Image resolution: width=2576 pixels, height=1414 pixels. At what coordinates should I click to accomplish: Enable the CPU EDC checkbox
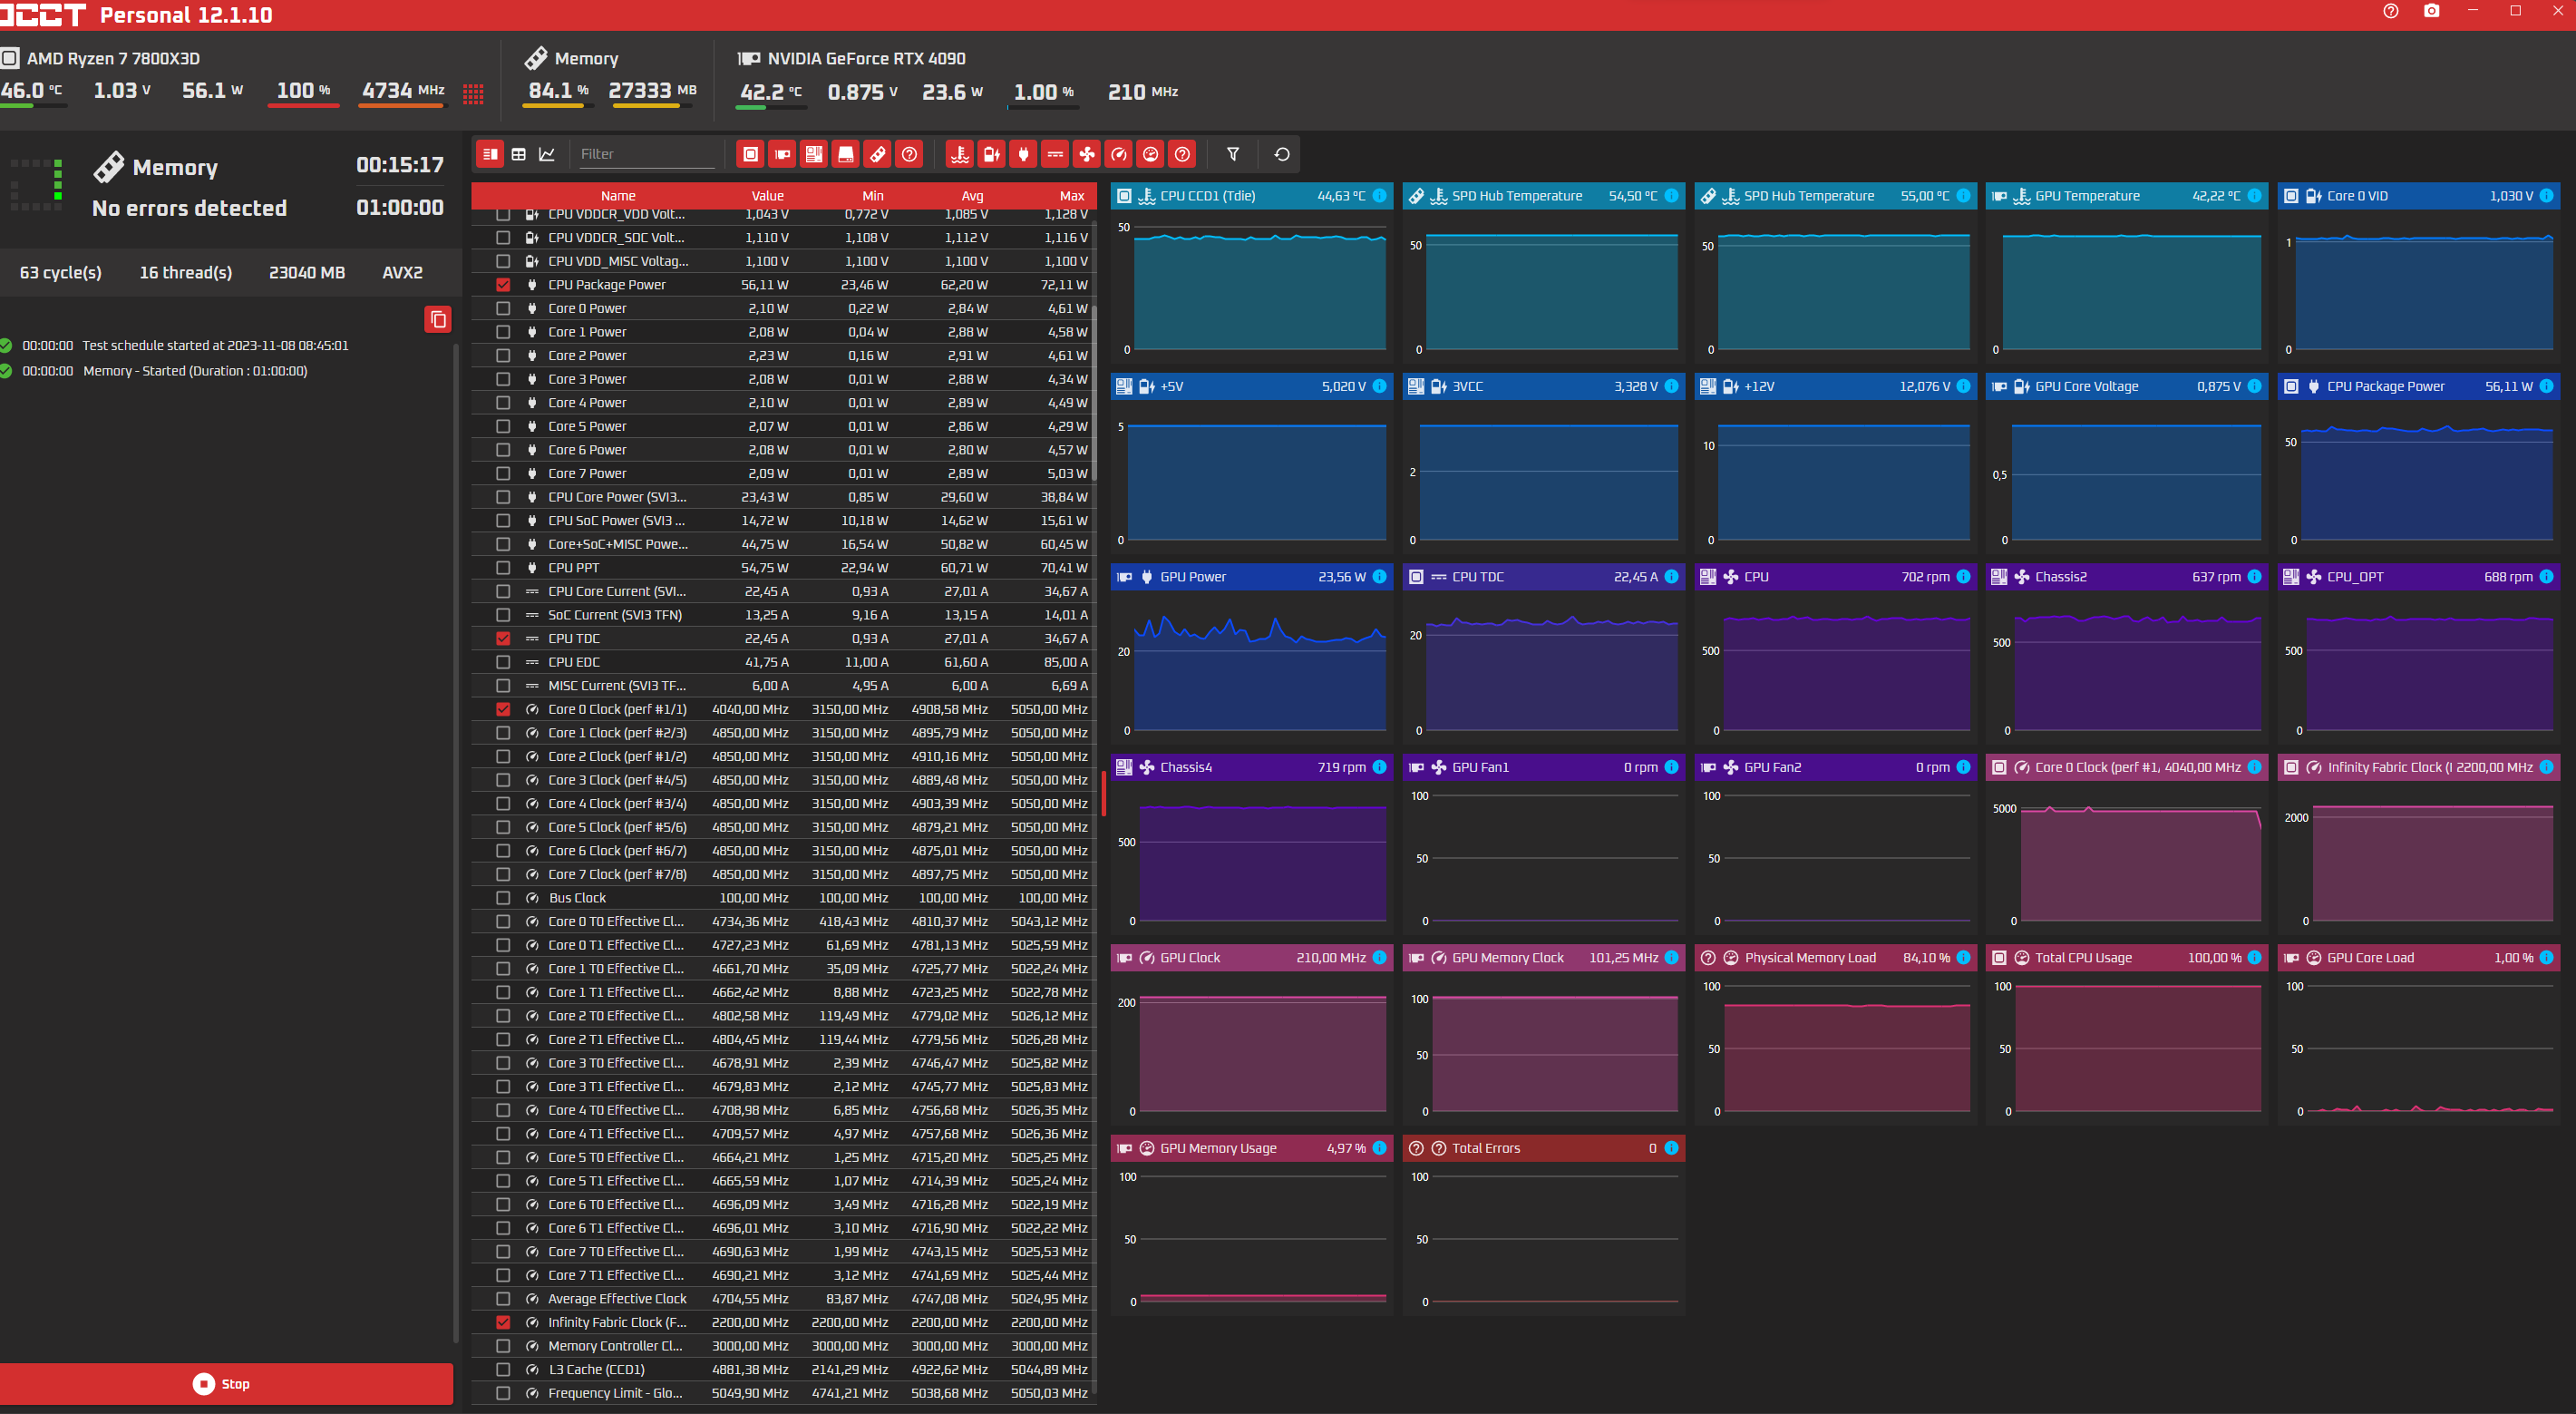point(503,662)
